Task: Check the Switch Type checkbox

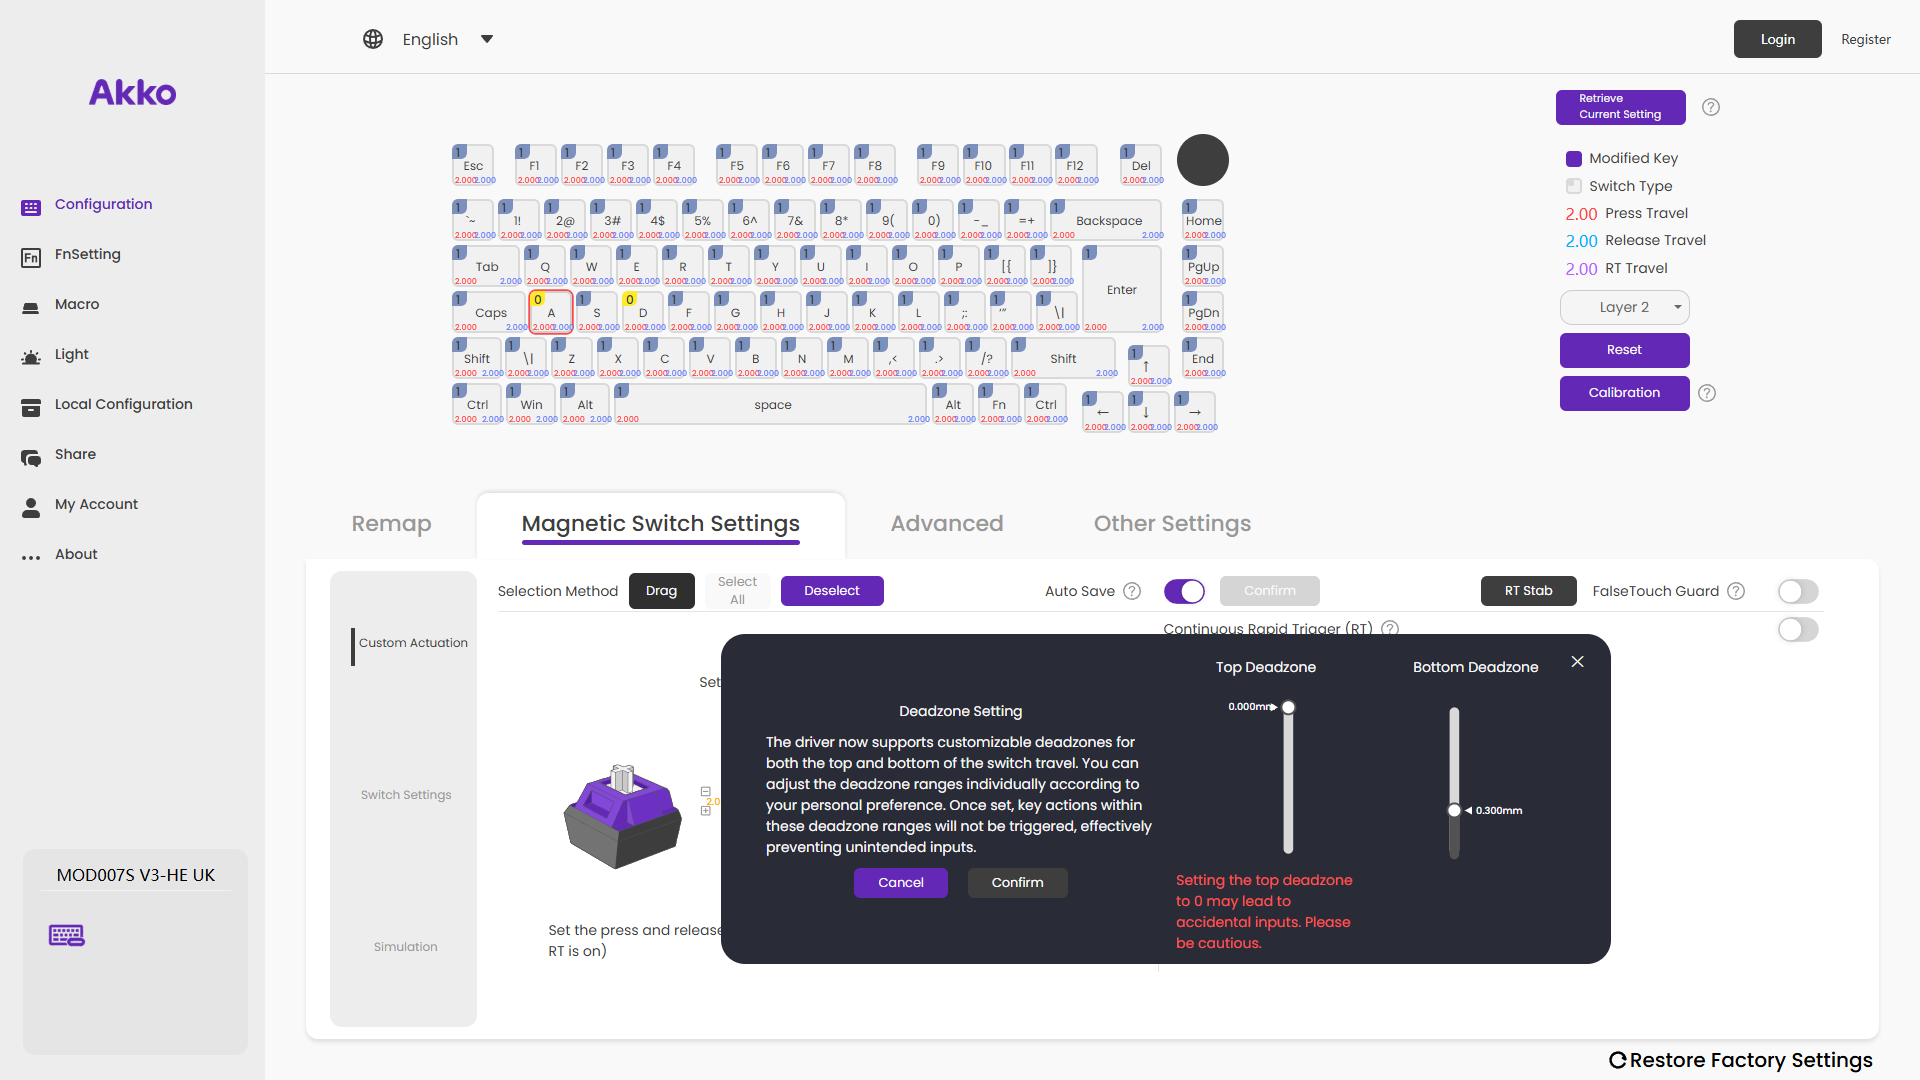Action: pyautogui.click(x=1574, y=186)
